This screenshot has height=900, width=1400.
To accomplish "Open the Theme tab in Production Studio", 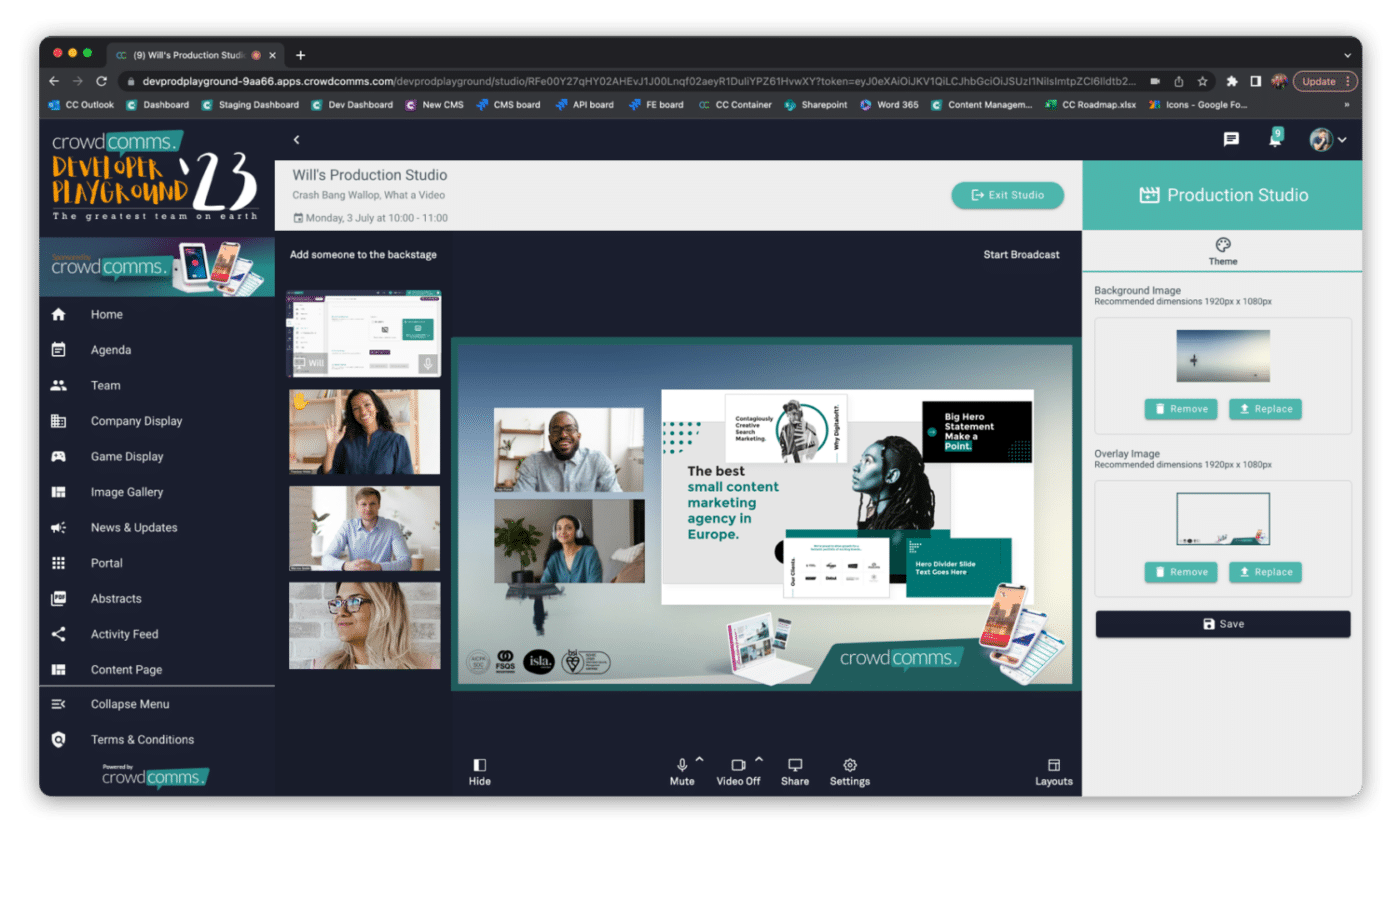I will tap(1222, 252).
